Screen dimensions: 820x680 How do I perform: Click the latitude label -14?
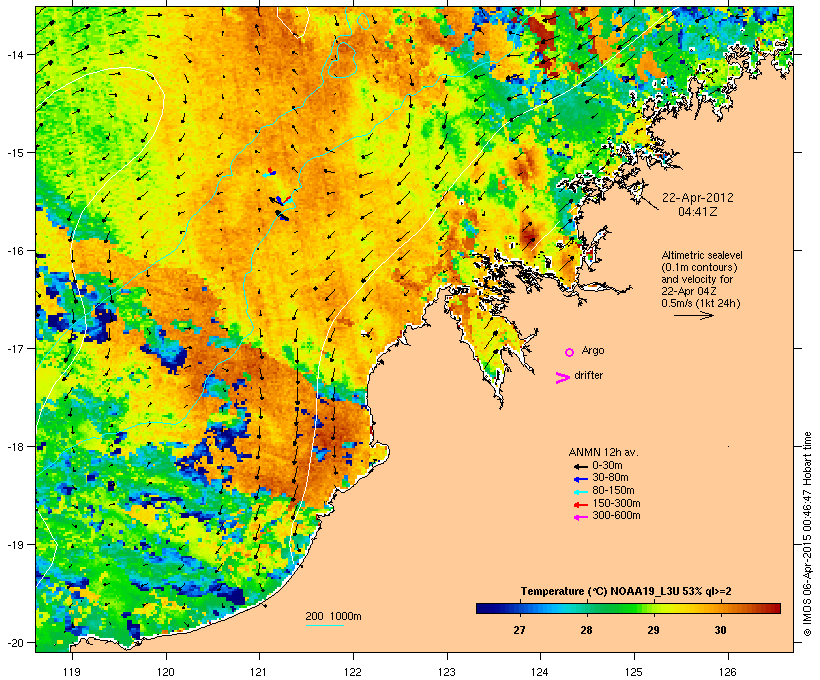[x=15, y=54]
